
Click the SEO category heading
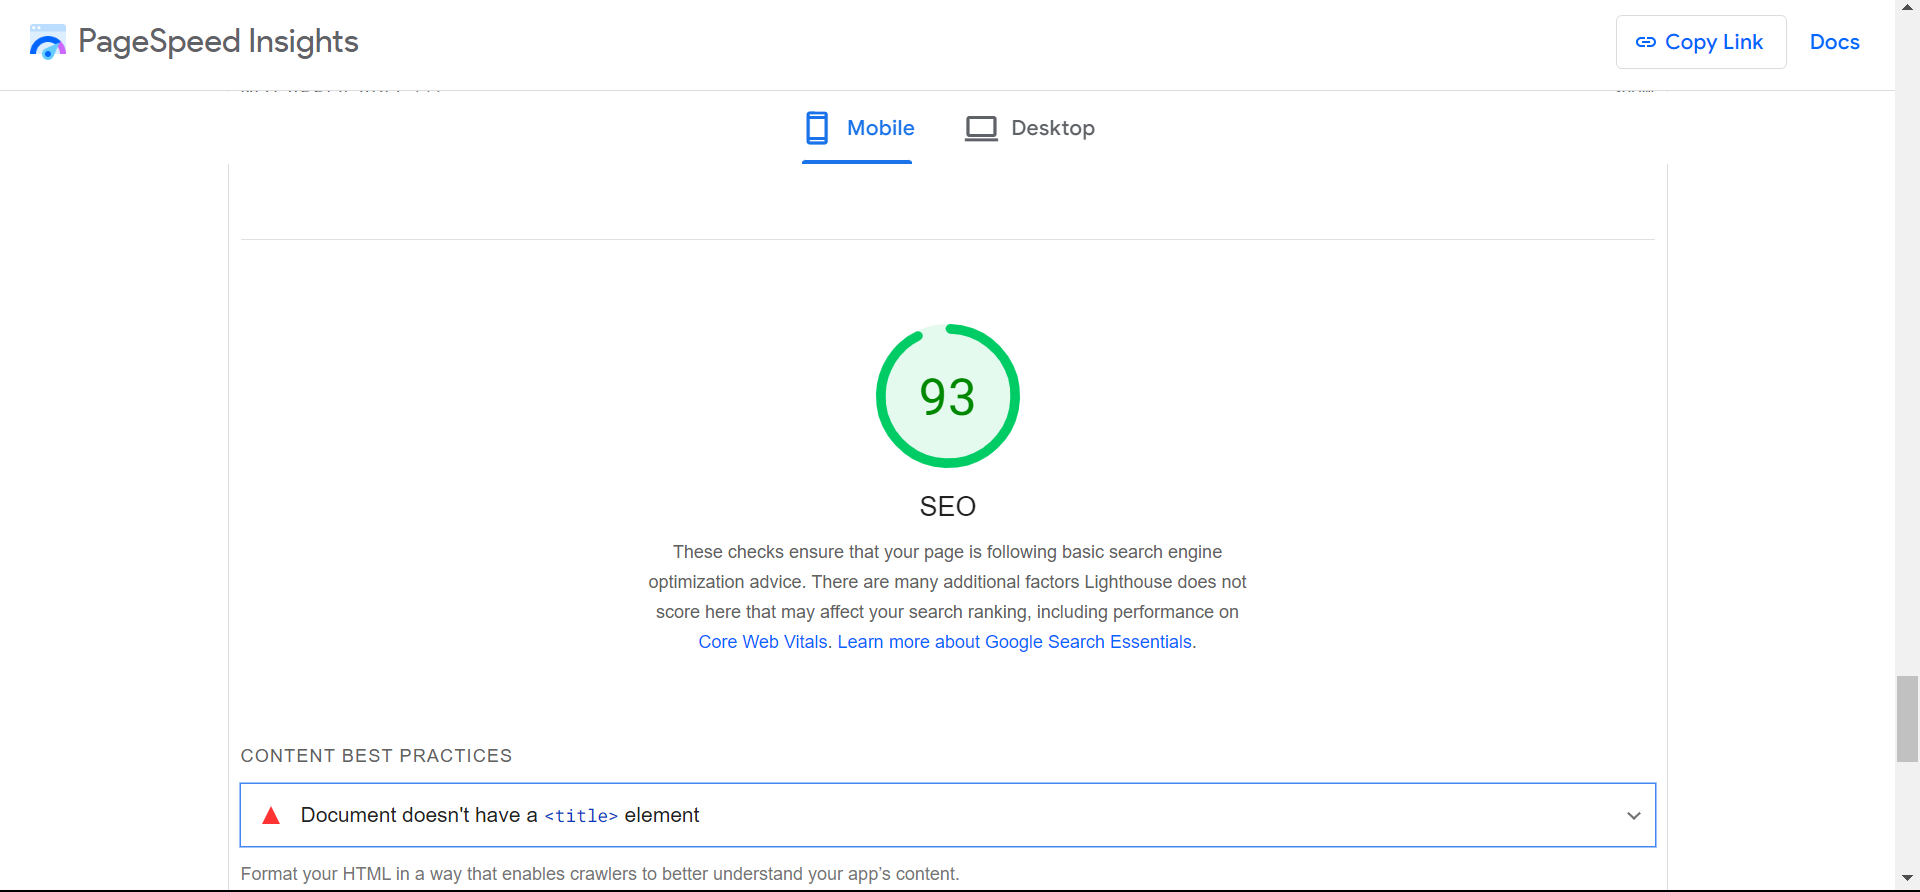click(947, 506)
